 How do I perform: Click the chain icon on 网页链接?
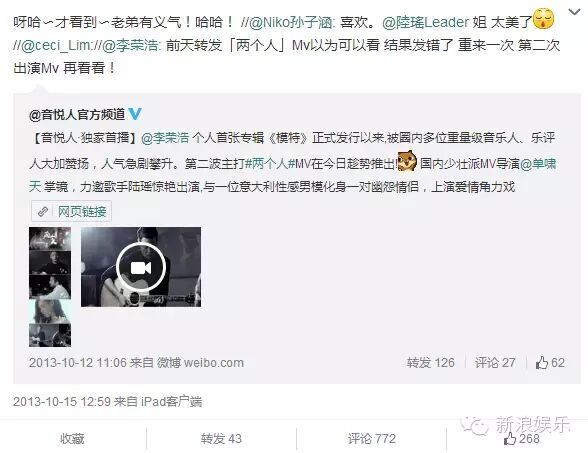[43, 212]
